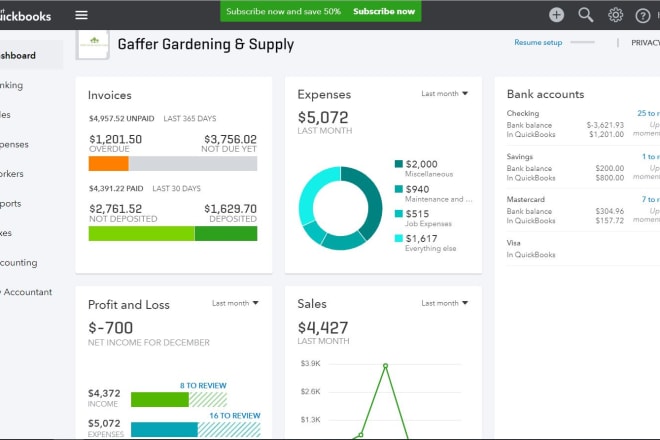660x440 pixels.
Task: Click the Everything else legend color square
Action: (399, 238)
